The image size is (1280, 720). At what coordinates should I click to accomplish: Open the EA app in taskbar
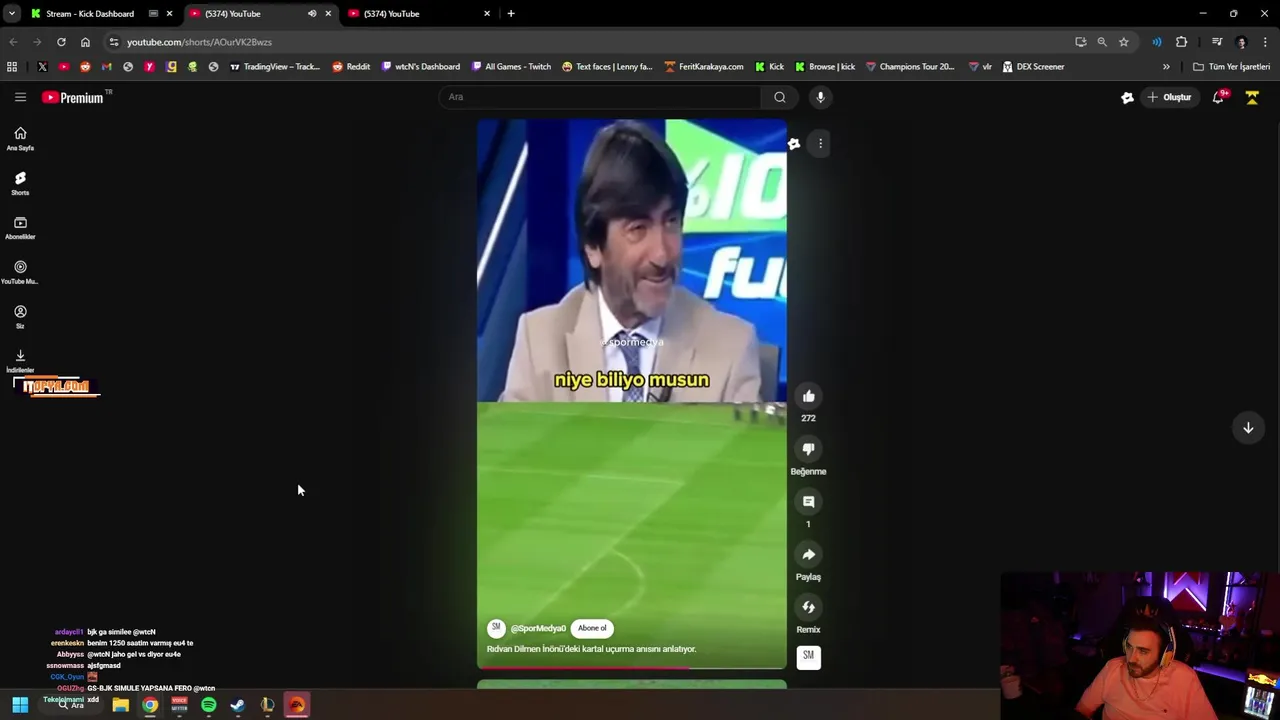pos(297,705)
